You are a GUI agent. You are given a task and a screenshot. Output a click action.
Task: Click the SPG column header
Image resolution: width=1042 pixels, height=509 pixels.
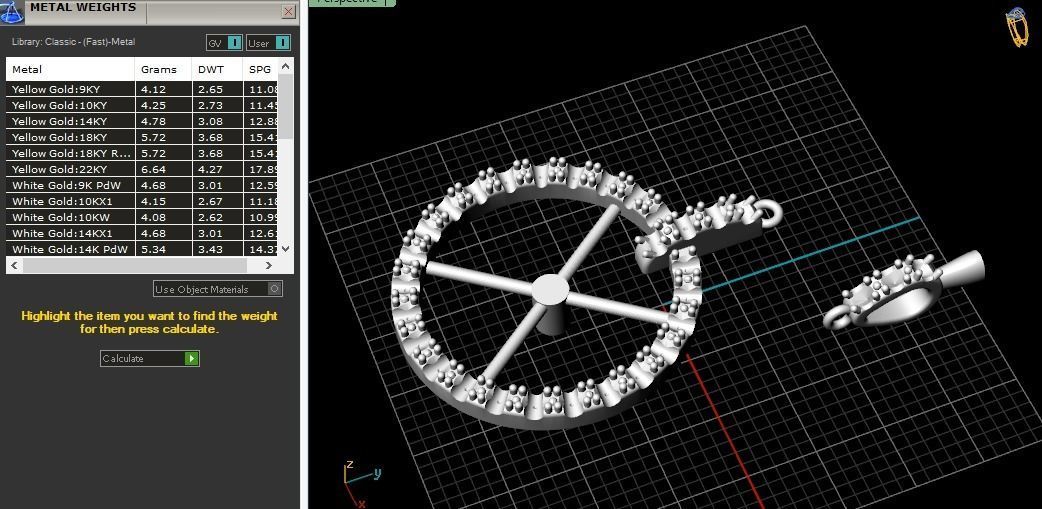coord(260,69)
